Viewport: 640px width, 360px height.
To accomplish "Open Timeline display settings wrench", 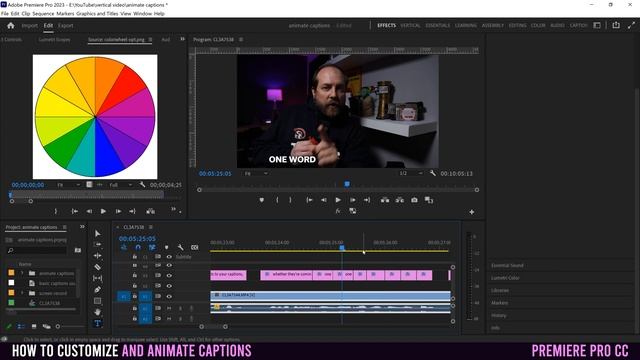I will [x=180, y=247].
